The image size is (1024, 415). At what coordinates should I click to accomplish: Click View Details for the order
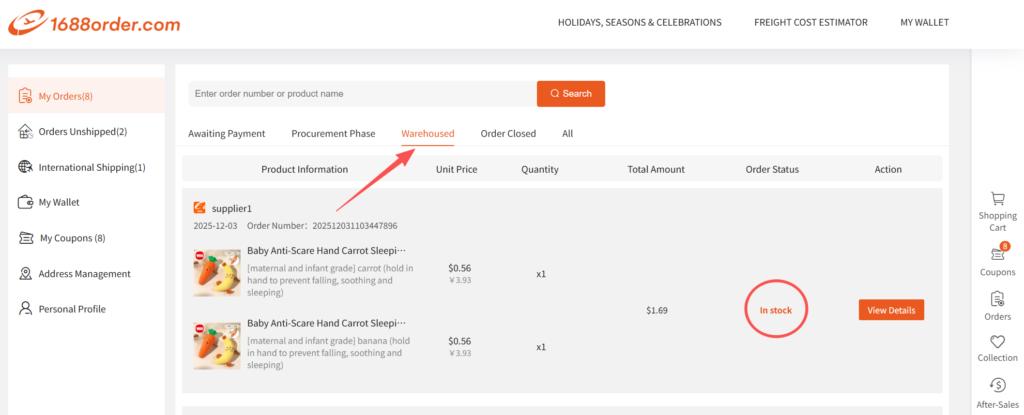click(x=891, y=310)
